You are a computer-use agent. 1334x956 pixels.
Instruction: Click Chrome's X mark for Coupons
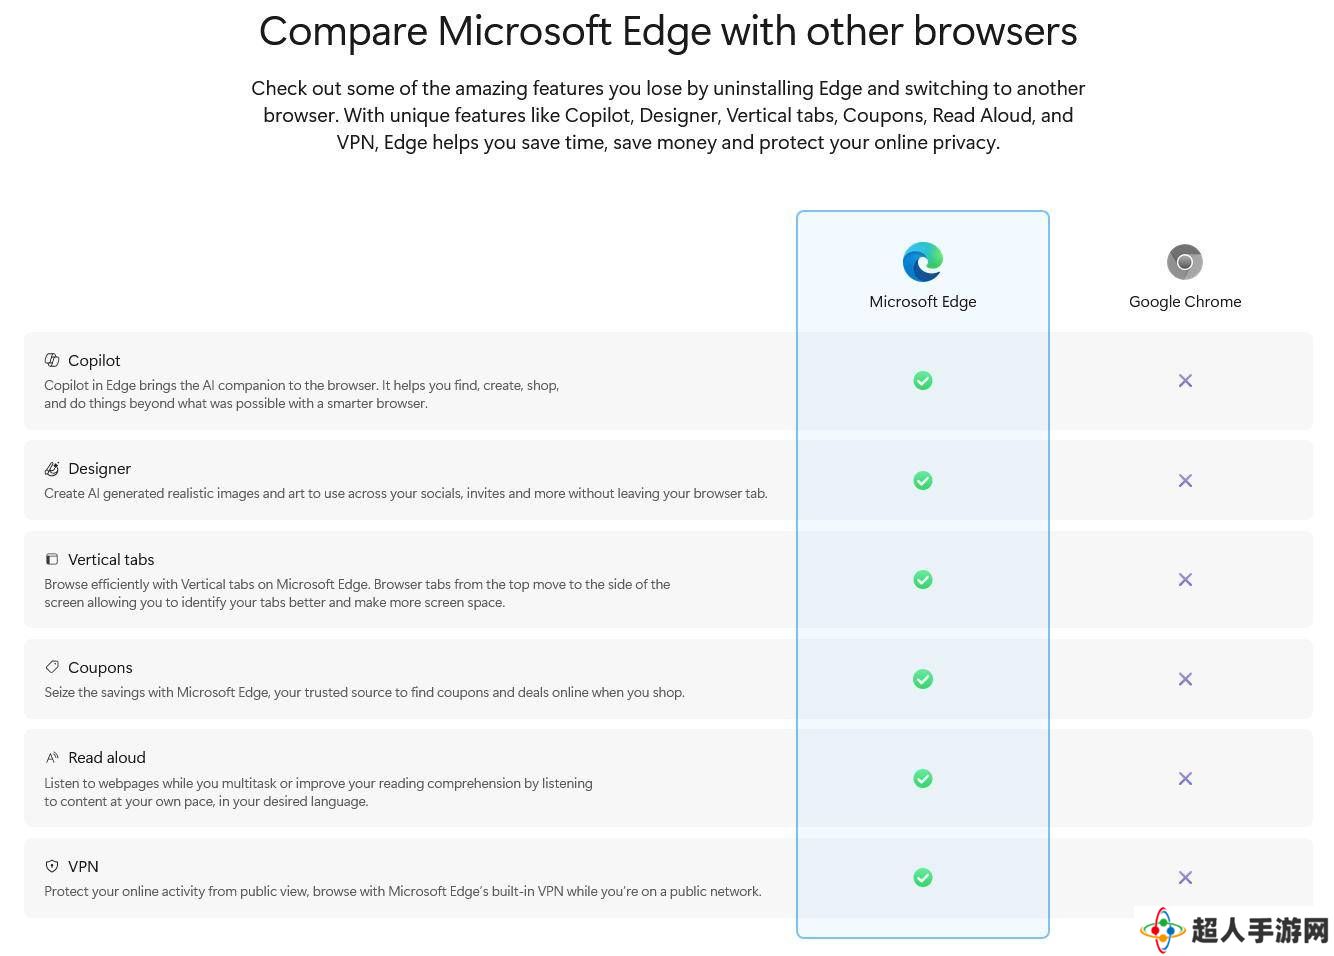(x=1185, y=679)
